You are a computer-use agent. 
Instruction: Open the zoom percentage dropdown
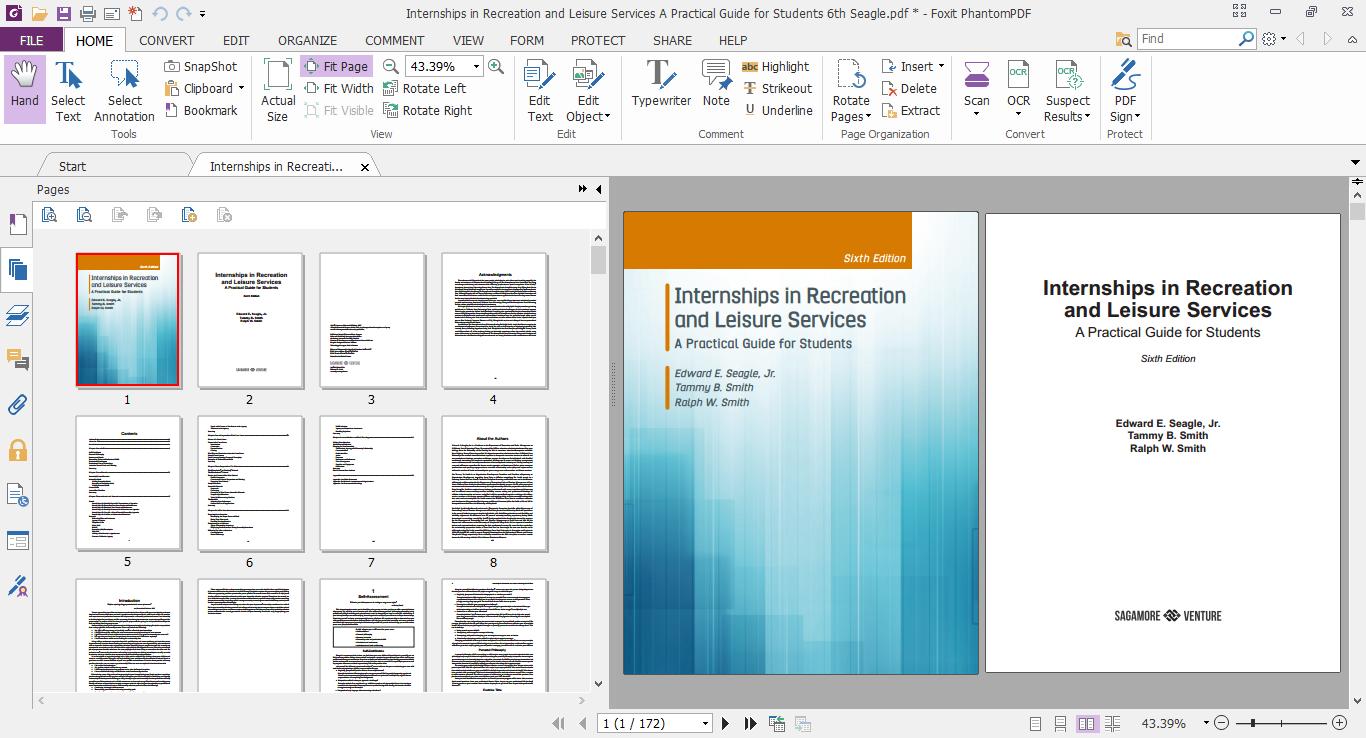(x=477, y=66)
